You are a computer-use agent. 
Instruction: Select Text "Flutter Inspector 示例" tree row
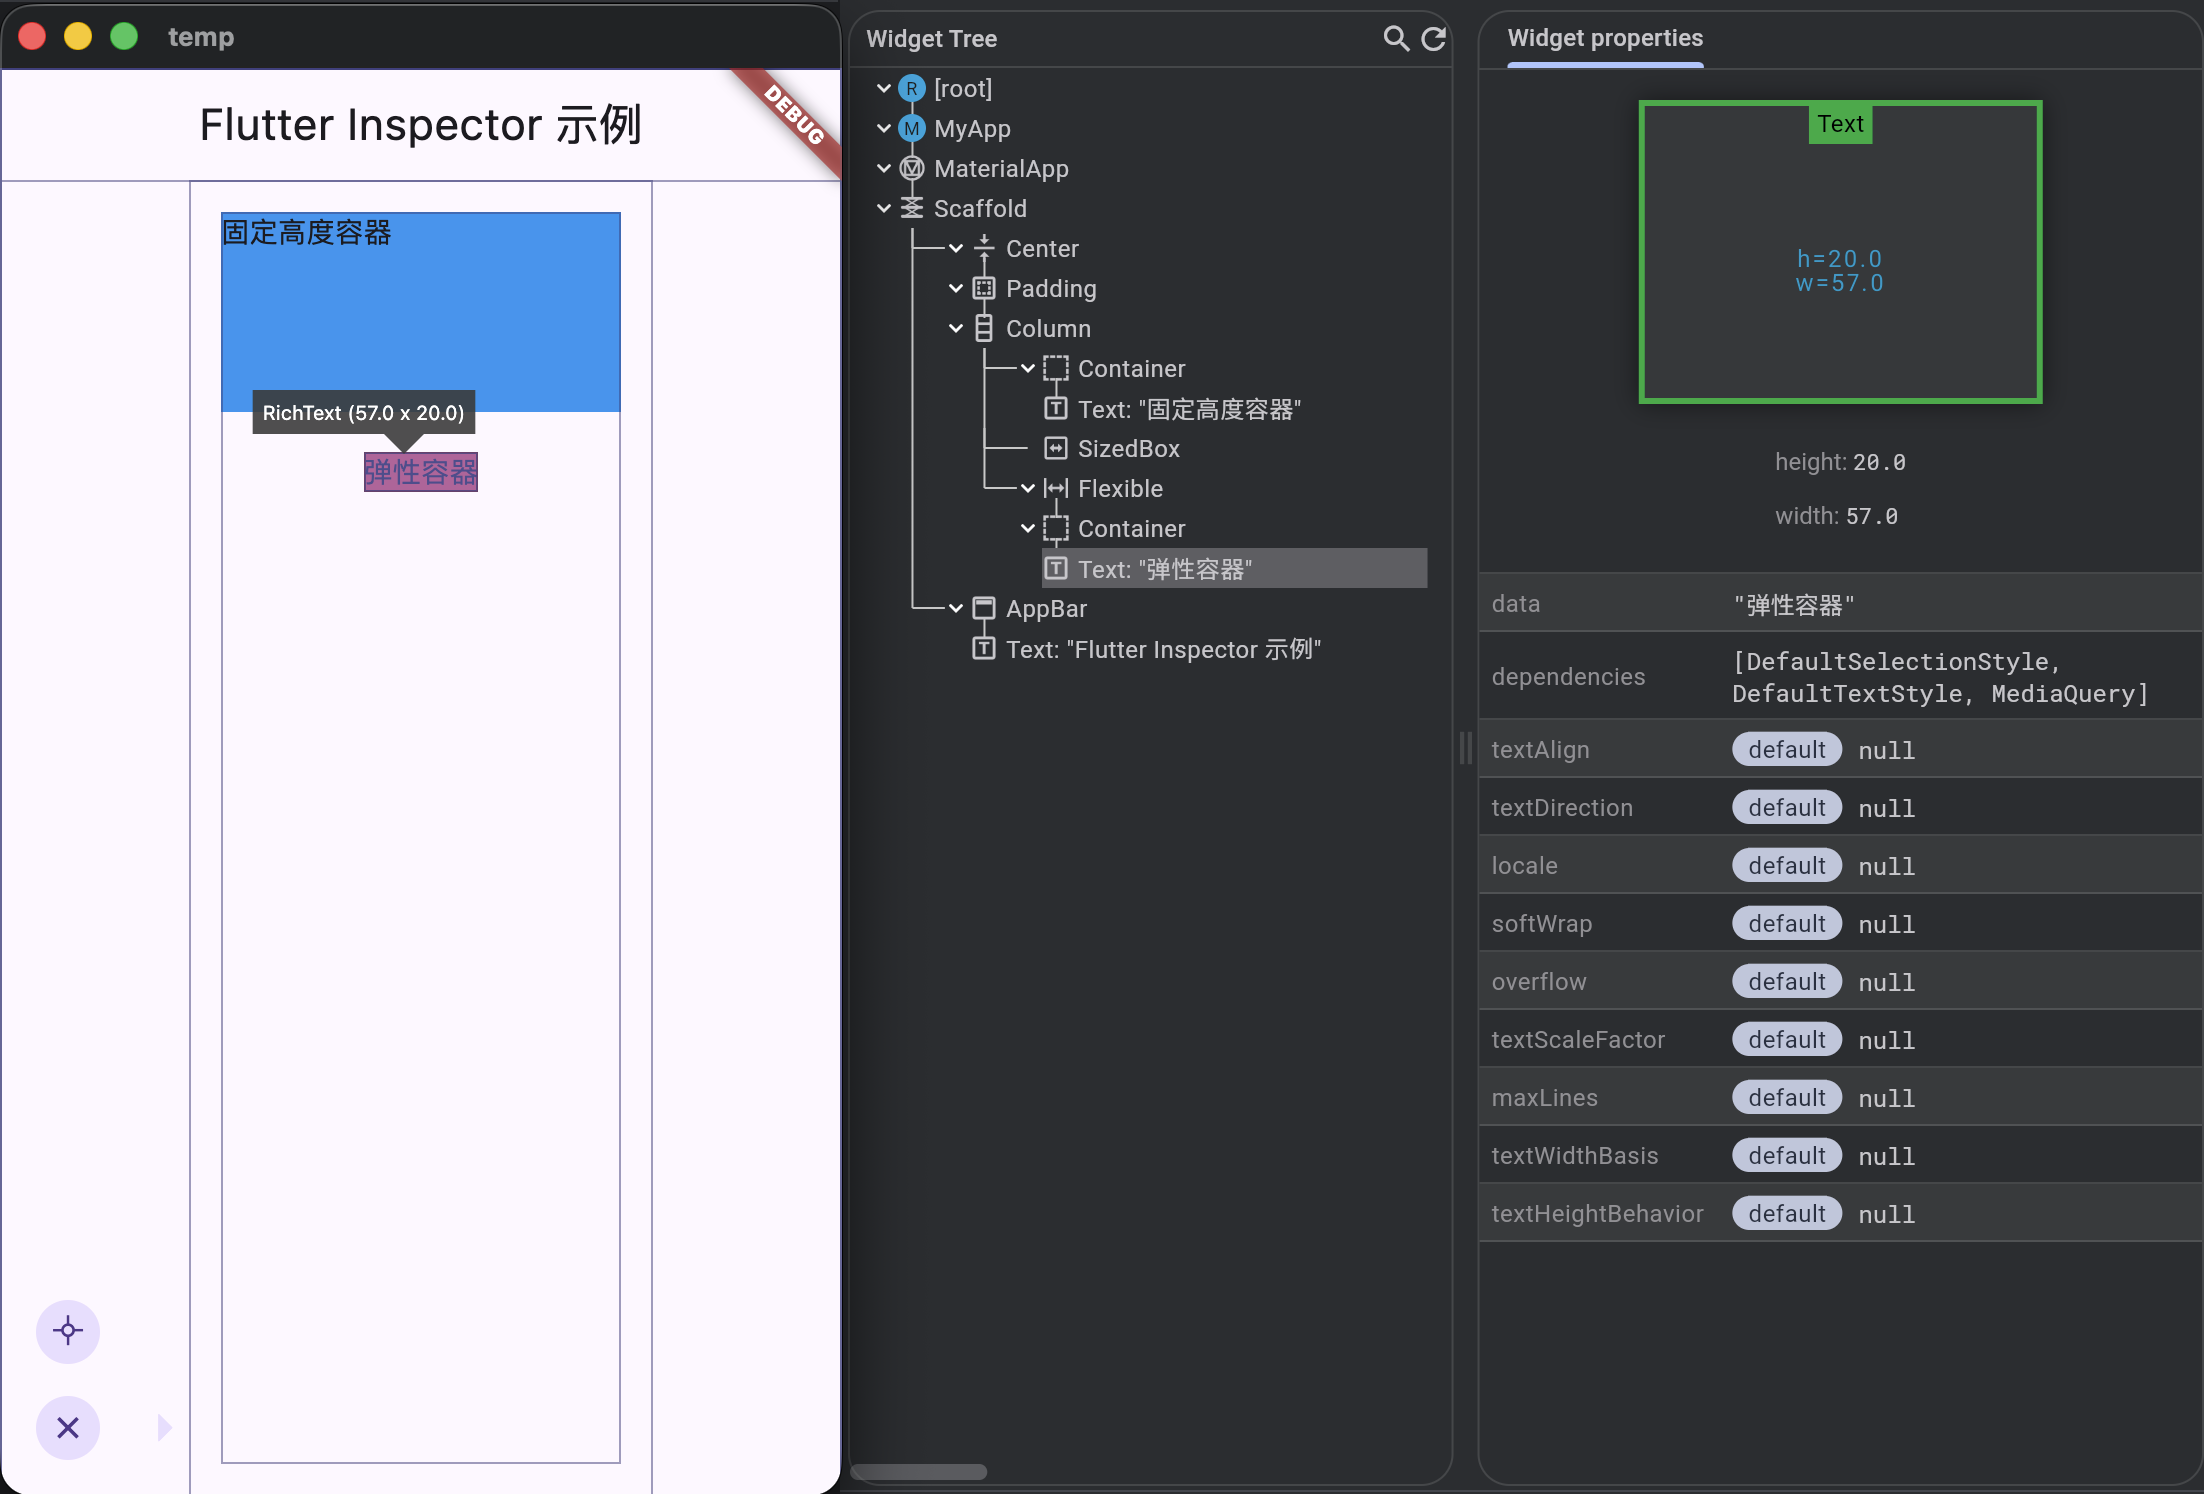[x=1163, y=649]
